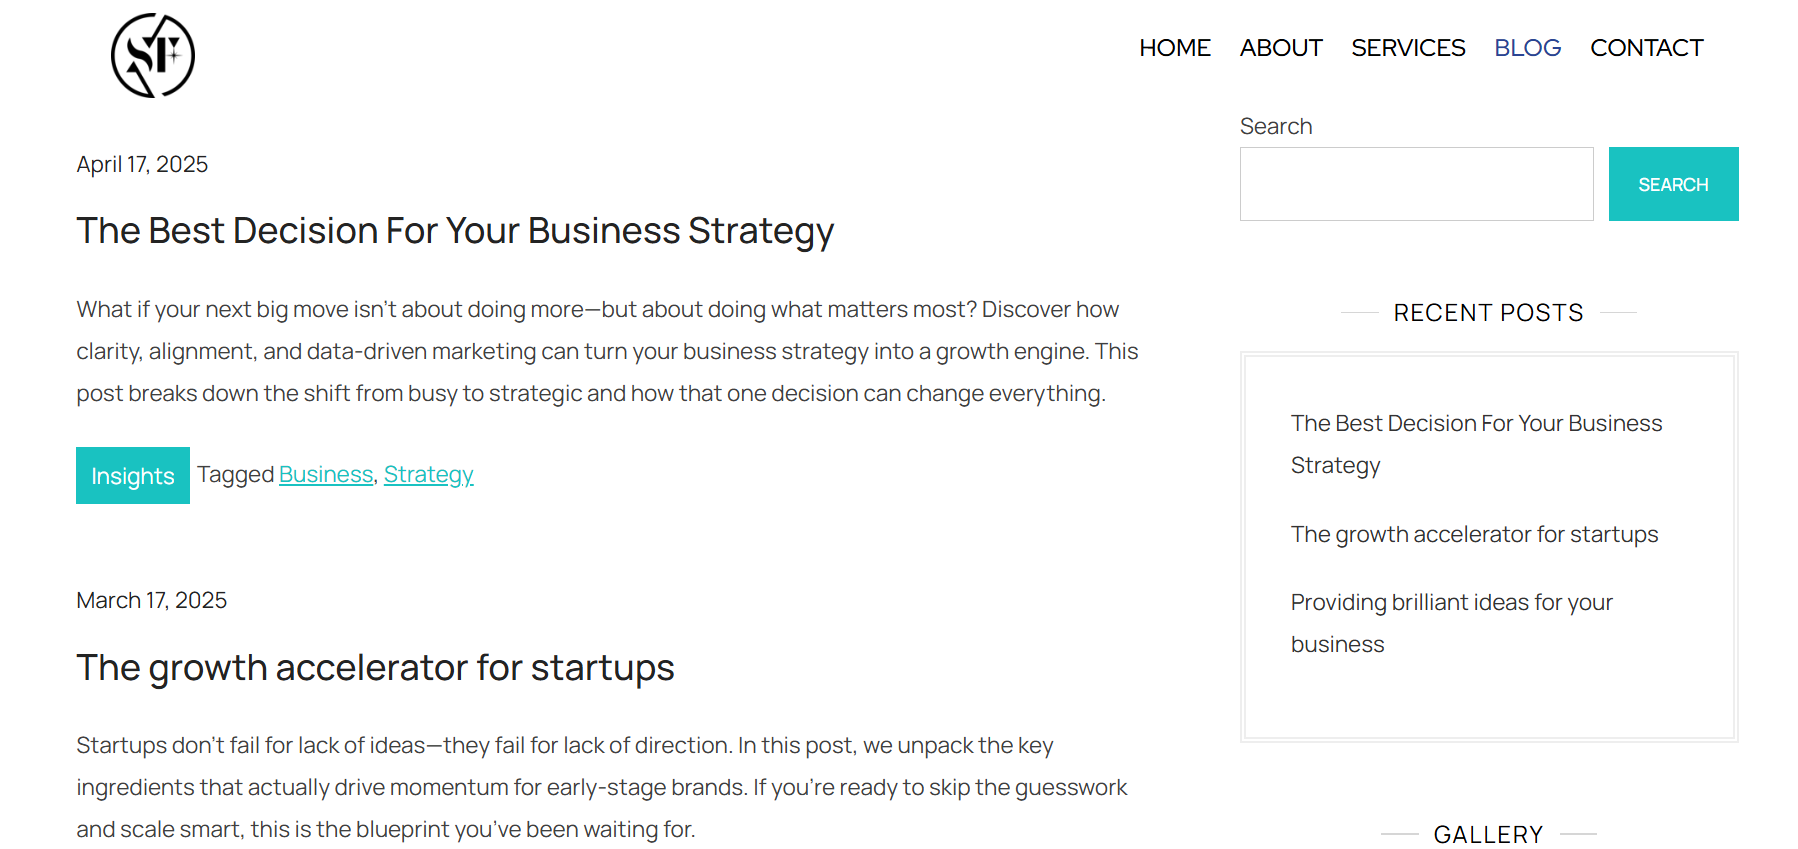The width and height of the screenshot is (1798, 849).
Task: Click the RECENT POSTS widget heading
Action: click(1488, 313)
